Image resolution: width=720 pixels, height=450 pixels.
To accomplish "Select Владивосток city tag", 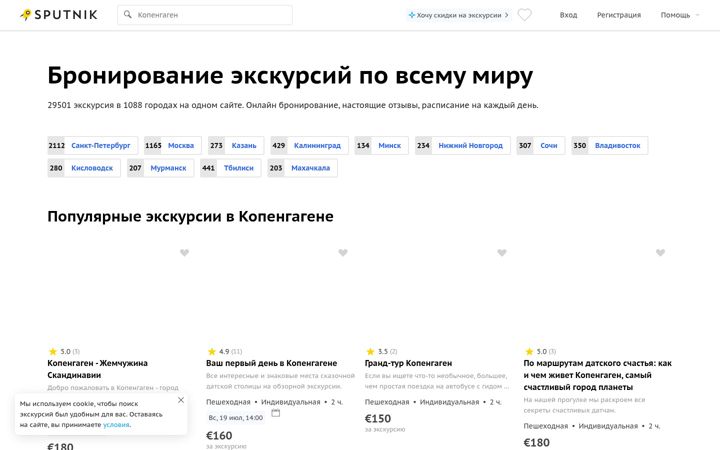I will 610,145.
